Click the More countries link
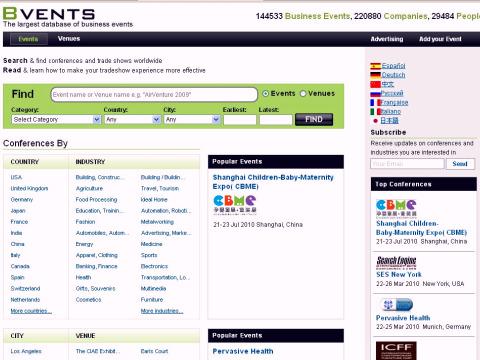The image size is (480, 360). click(31, 311)
